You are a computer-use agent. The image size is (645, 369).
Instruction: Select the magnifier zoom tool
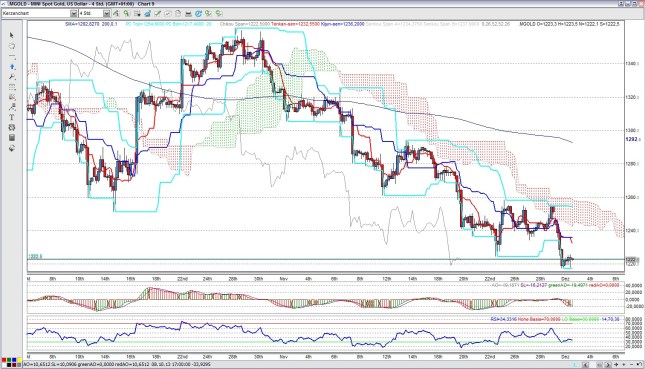[12, 77]
